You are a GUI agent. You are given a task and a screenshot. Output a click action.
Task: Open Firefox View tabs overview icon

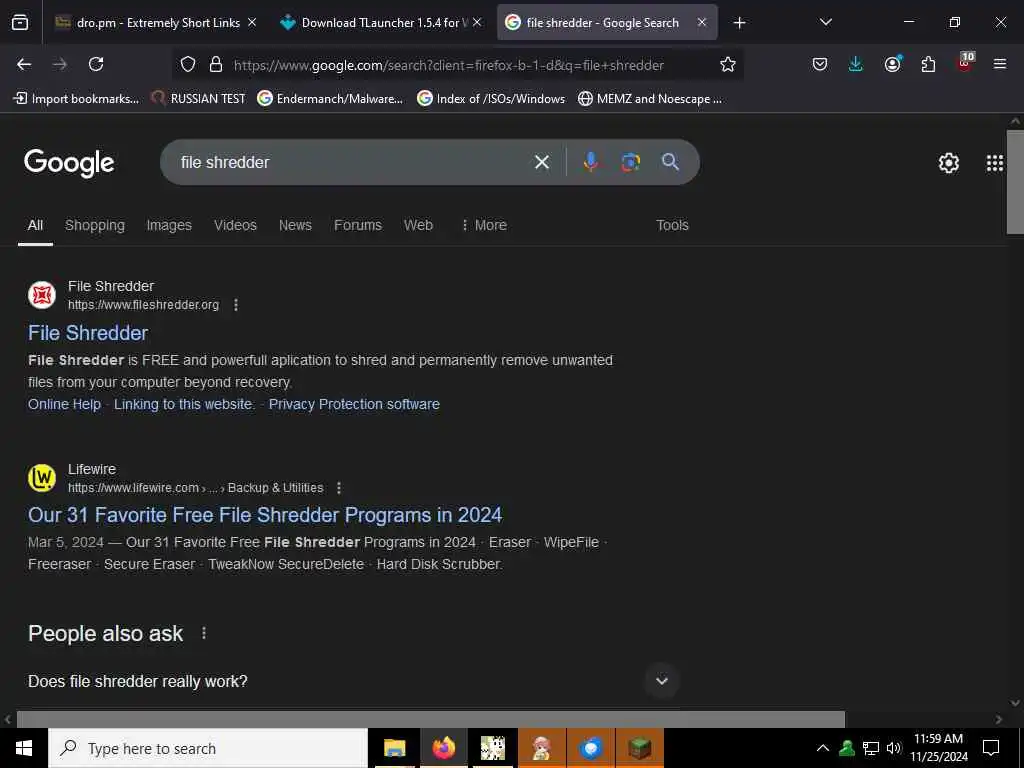pyautogui.click(x=20, y=23)
